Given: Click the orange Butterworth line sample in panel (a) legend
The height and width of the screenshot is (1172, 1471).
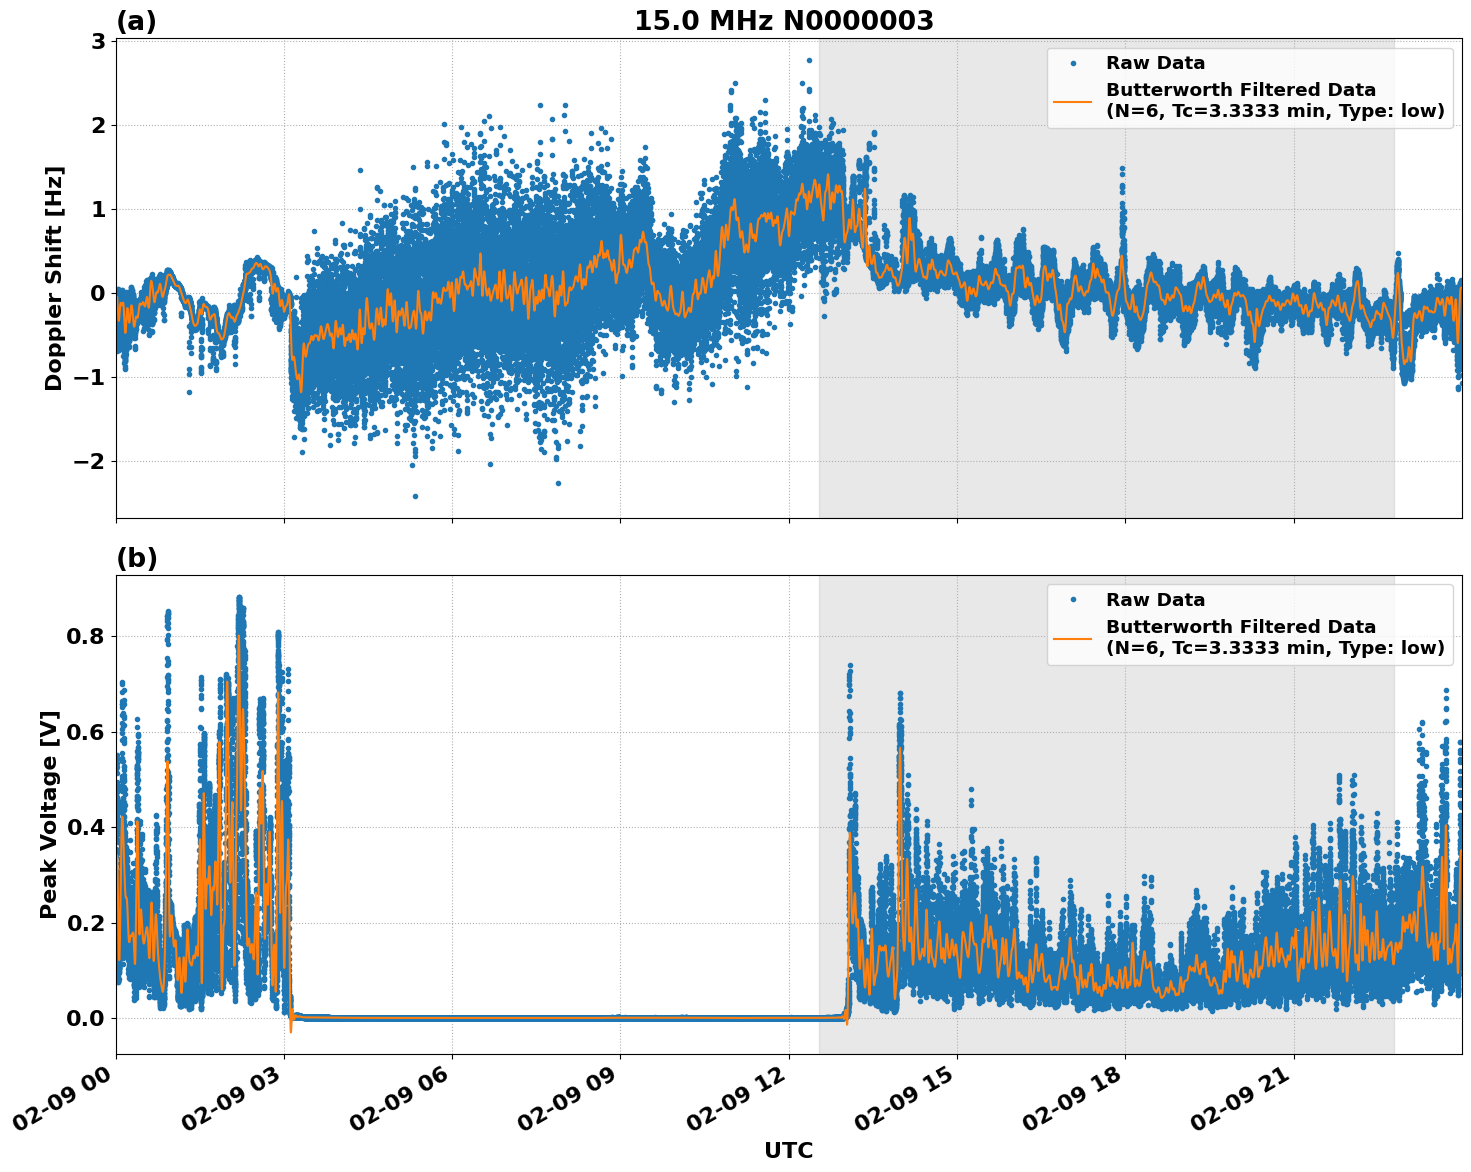Looking at the screenshot, I should 1072,100.
